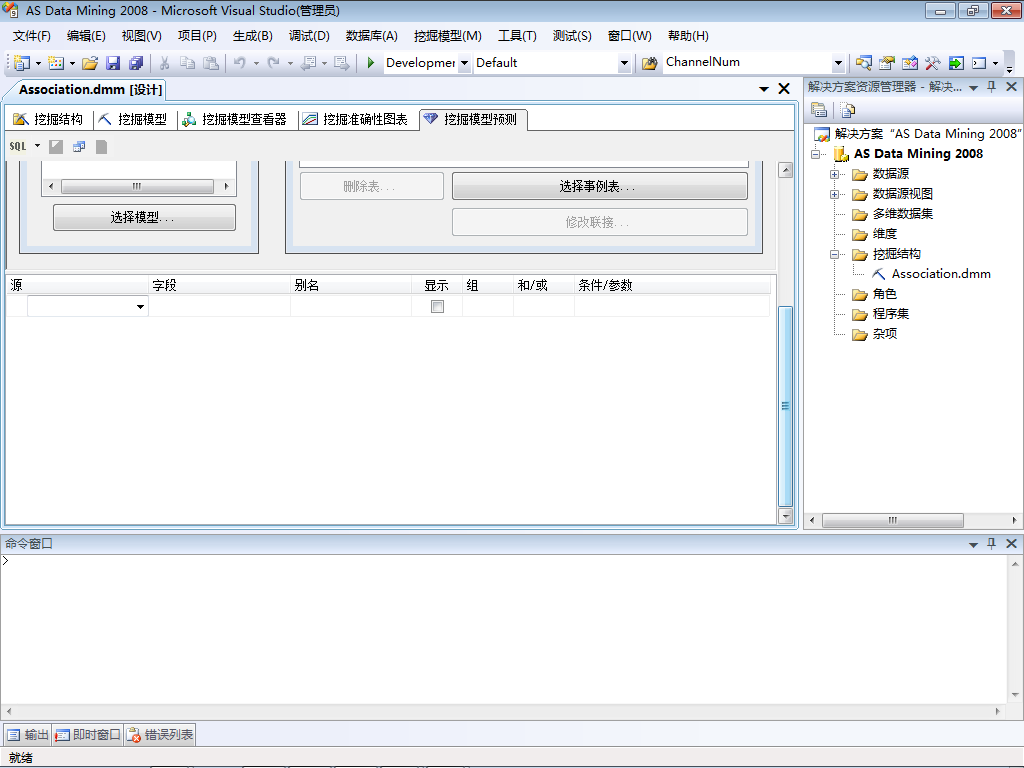Select the 杂项 folder in Solution Explorer
This screenshot has width=1024, height=768.
(884, 334)
